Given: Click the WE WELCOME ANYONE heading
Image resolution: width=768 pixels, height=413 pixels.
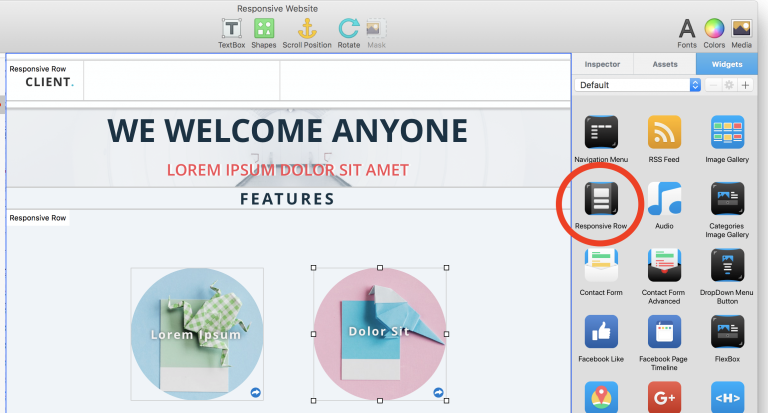Looking at the screenshot, I should coord(288,131).
